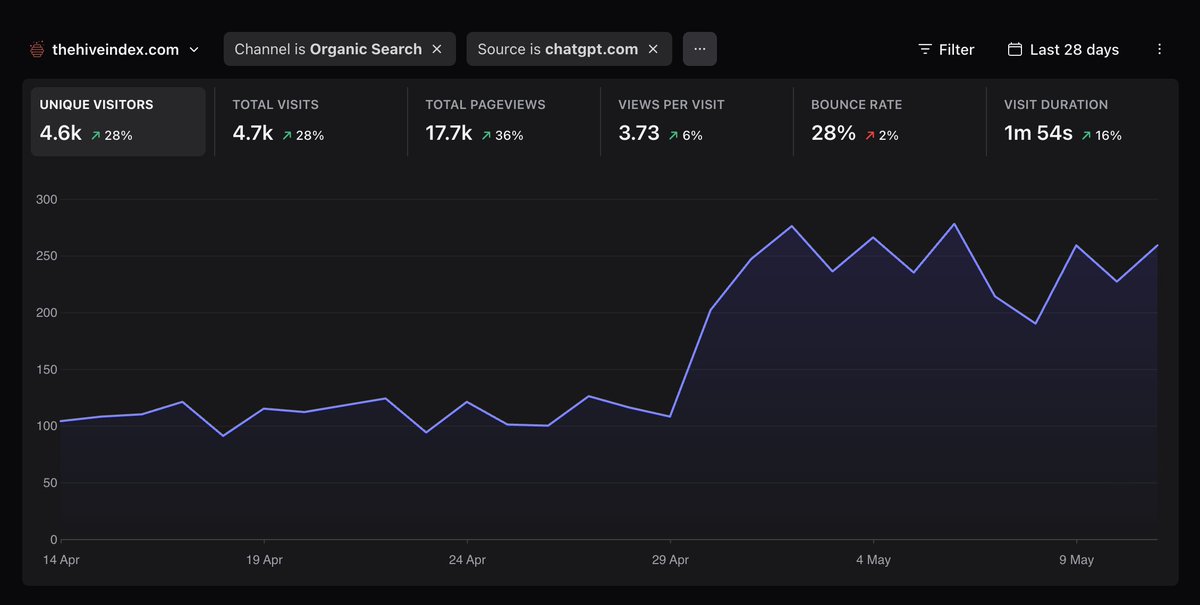Click the red arrow beside bounce rate 2%

click(x=868, y=135)
